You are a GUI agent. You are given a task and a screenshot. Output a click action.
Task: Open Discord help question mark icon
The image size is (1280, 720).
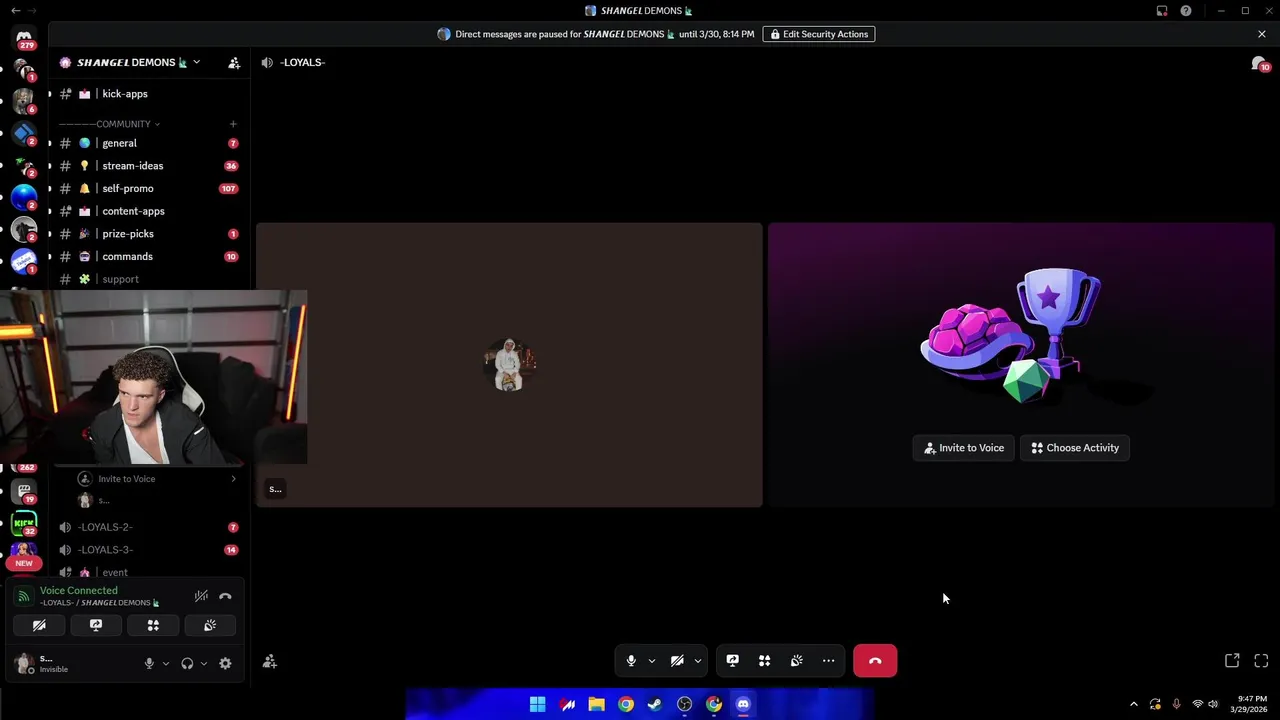click(1186, 10)
